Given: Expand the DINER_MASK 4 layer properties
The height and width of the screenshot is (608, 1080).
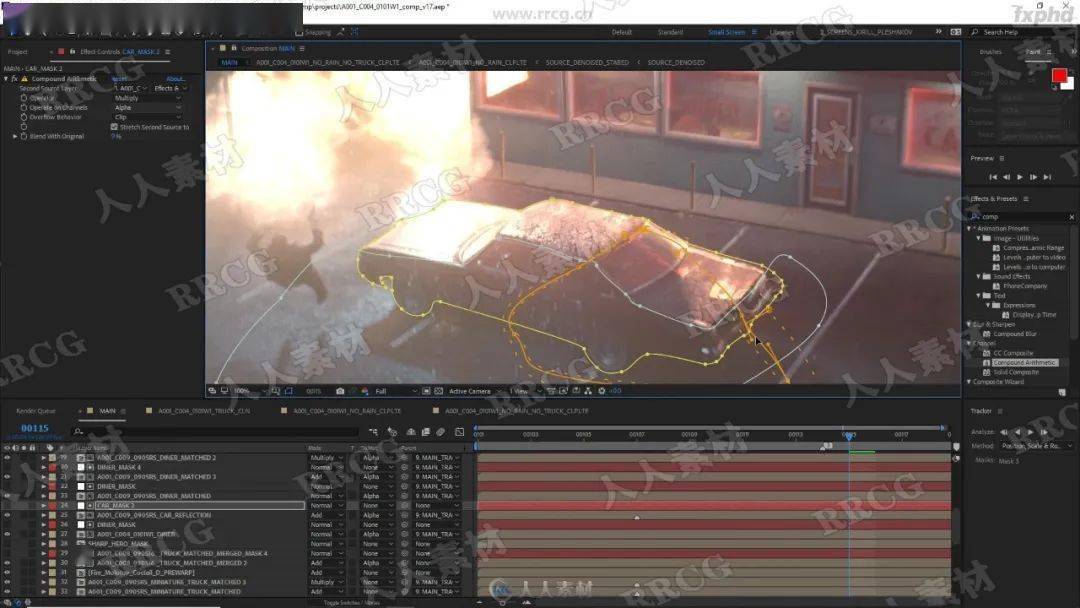Looking at the screenshot, I should (43, 467).
